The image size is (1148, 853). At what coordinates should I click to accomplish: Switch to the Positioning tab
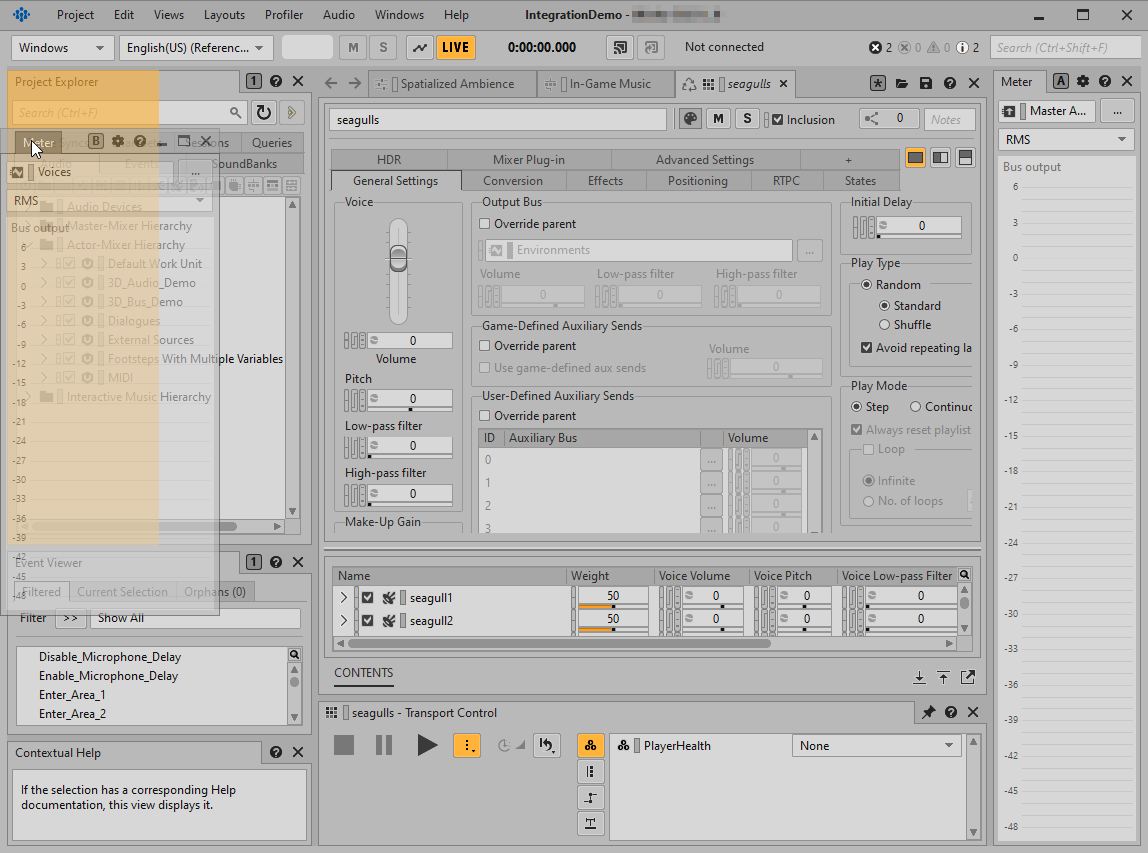[x=697, y=181]
